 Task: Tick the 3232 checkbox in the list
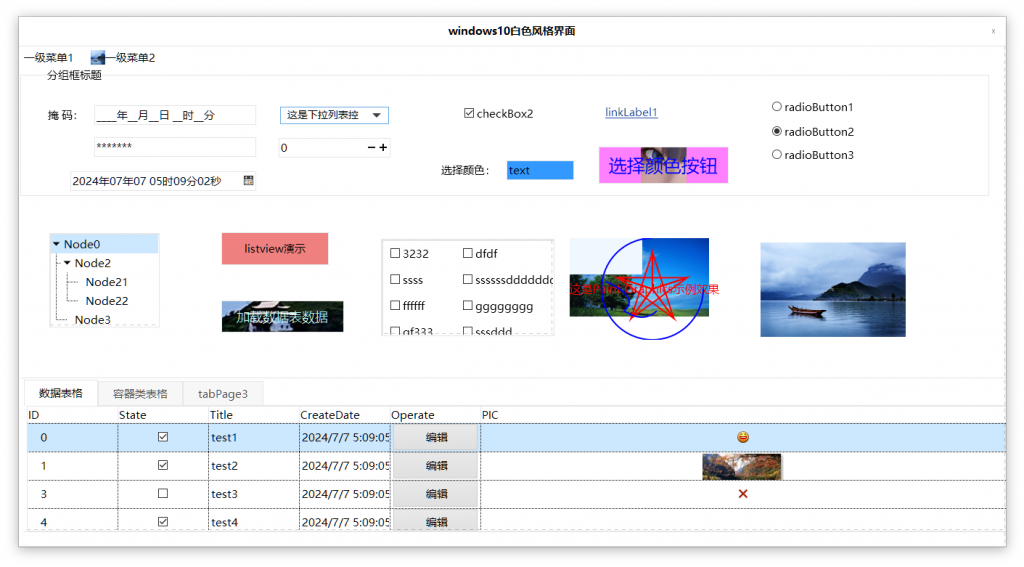point(395,254)
